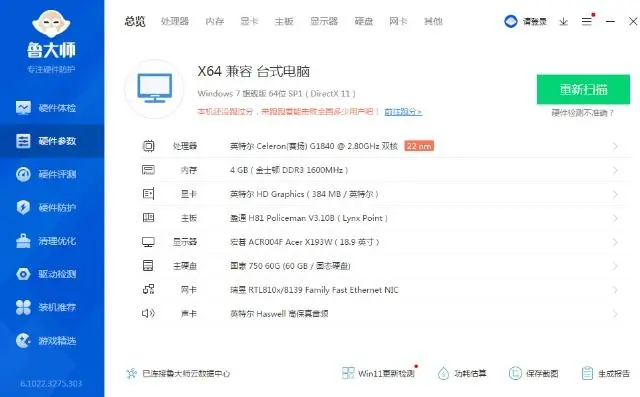Click Acer X193W monitor text
This screenshot has width=640, height=397.
304,242
